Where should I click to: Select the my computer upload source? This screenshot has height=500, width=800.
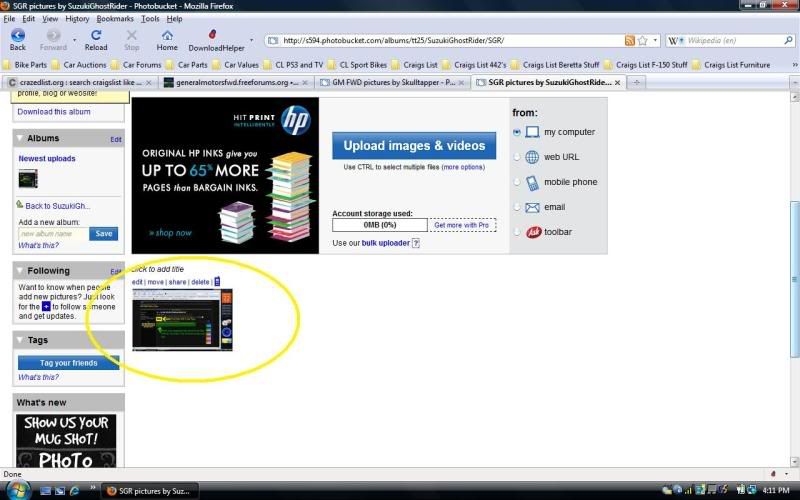(x=516, y=132)
